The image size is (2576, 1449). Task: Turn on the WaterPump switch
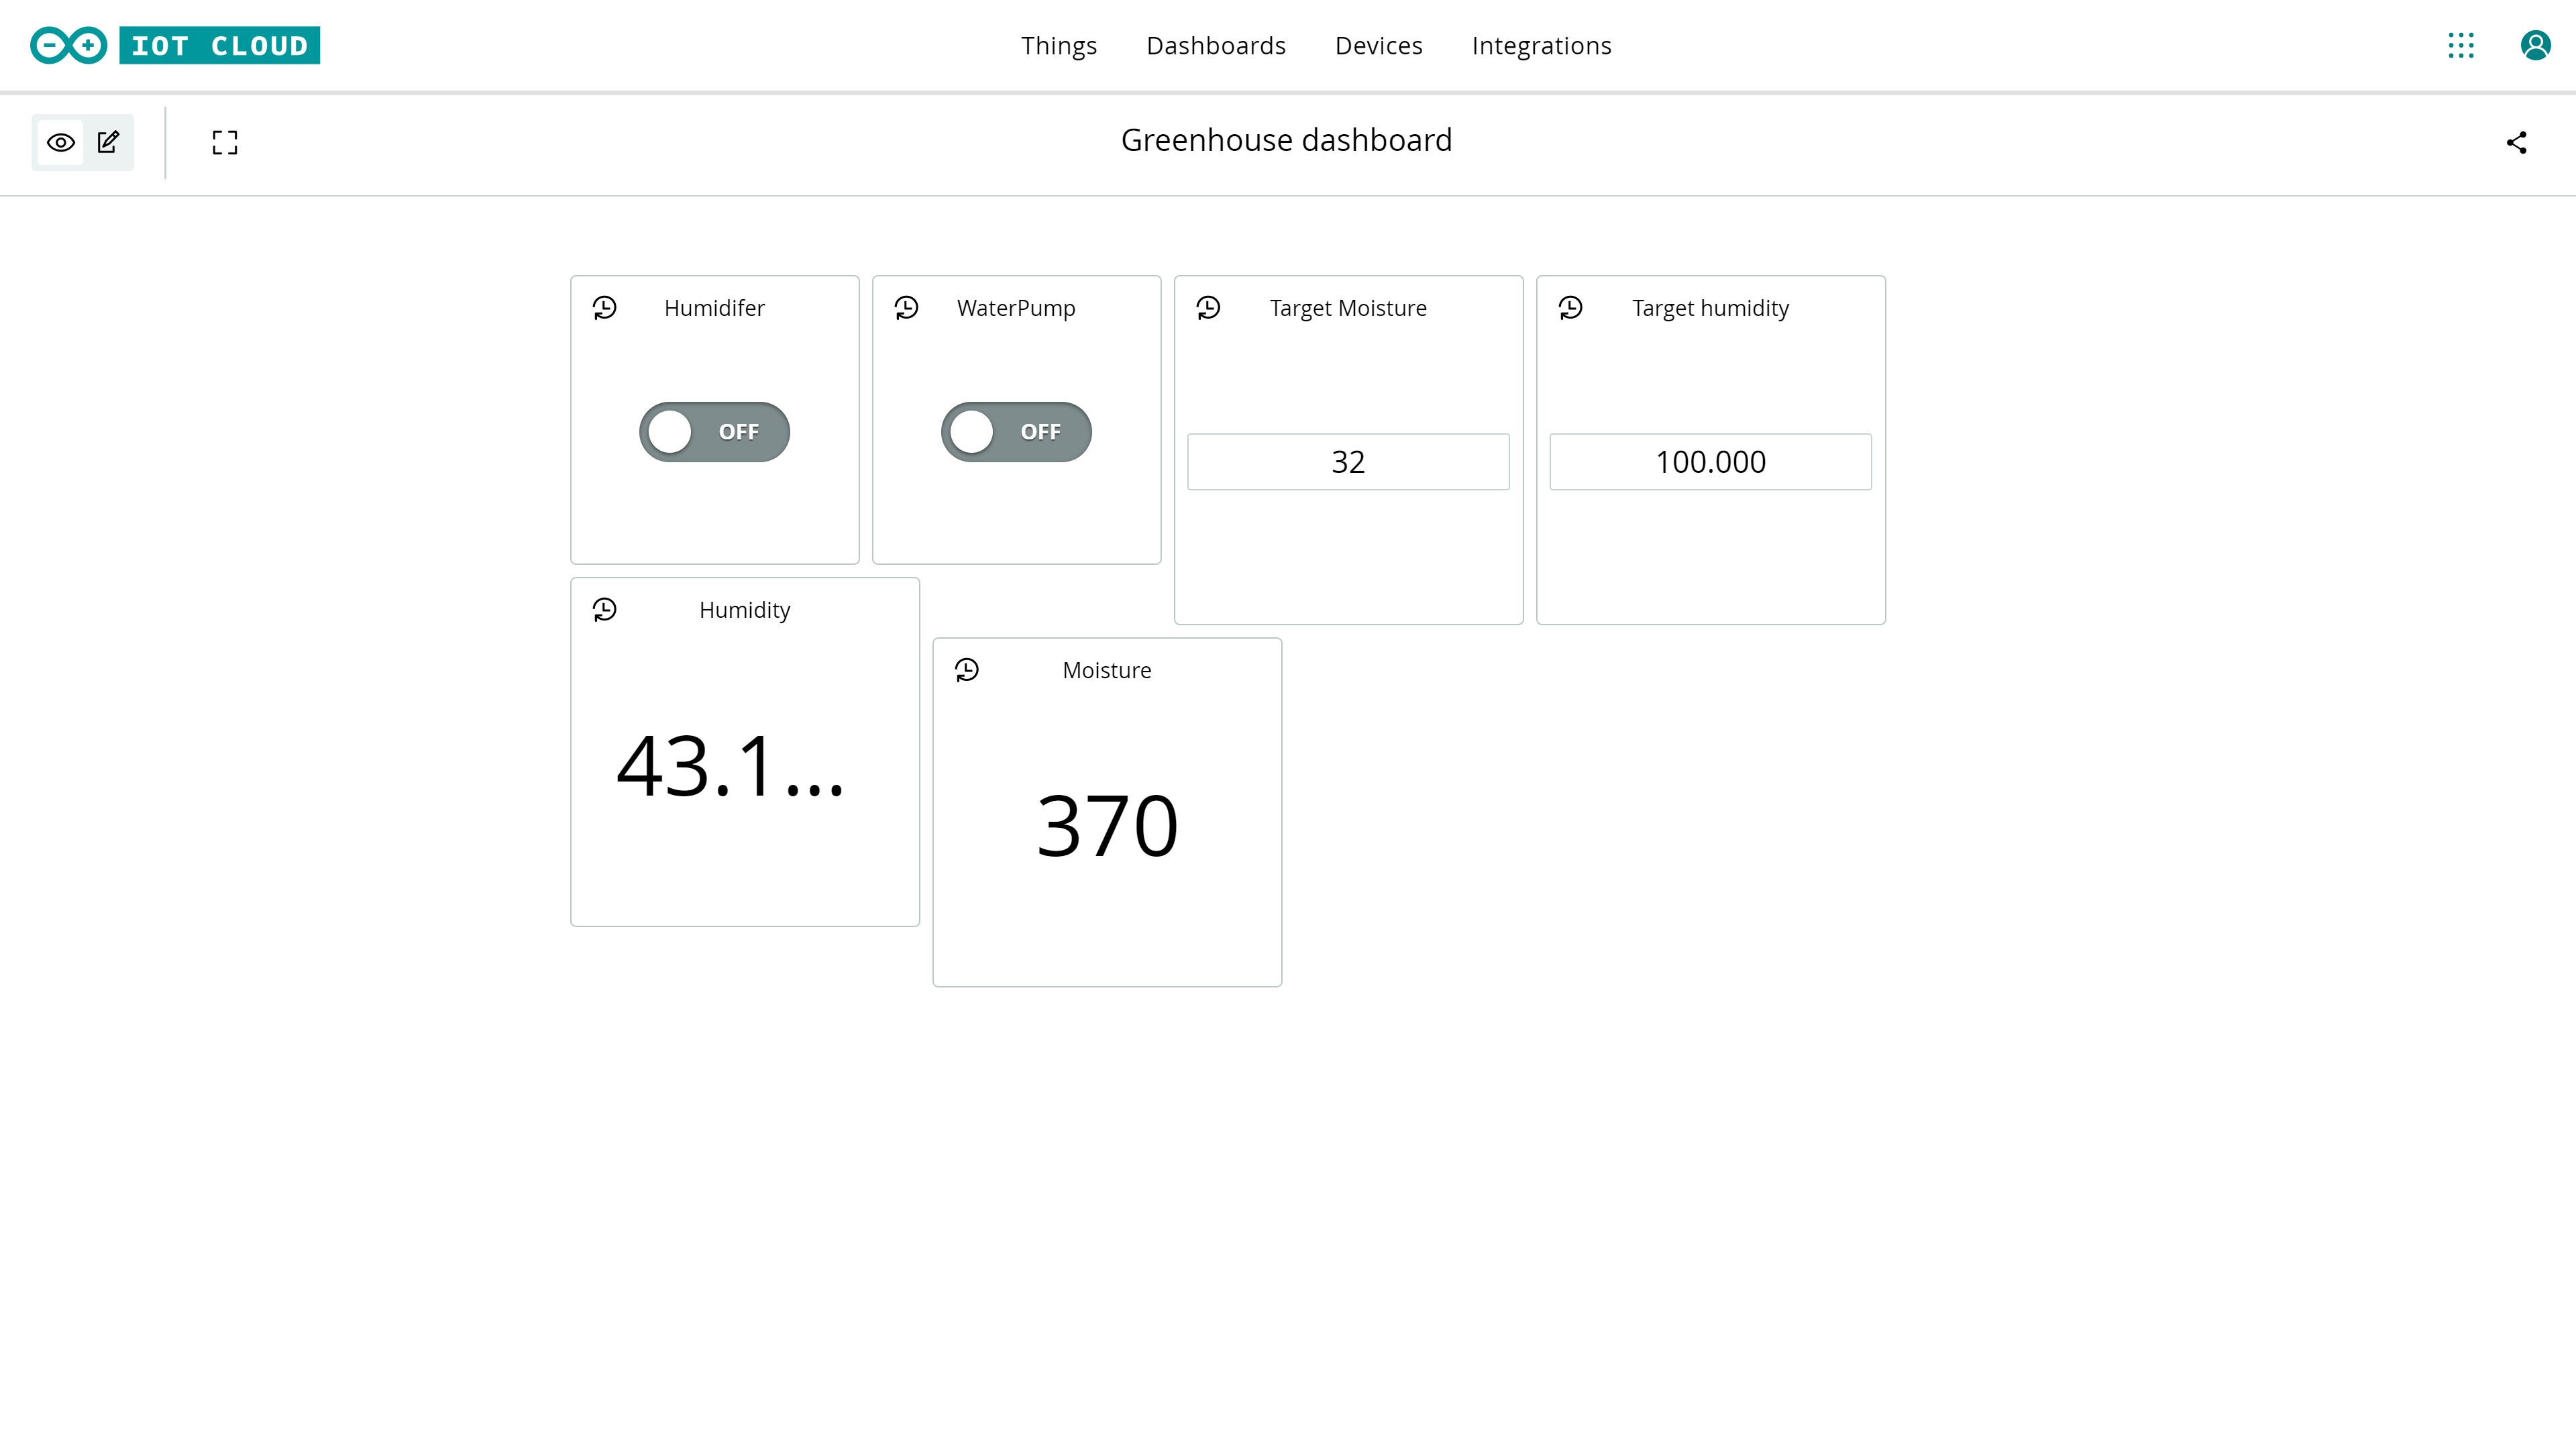click(x=1016, y=432)
